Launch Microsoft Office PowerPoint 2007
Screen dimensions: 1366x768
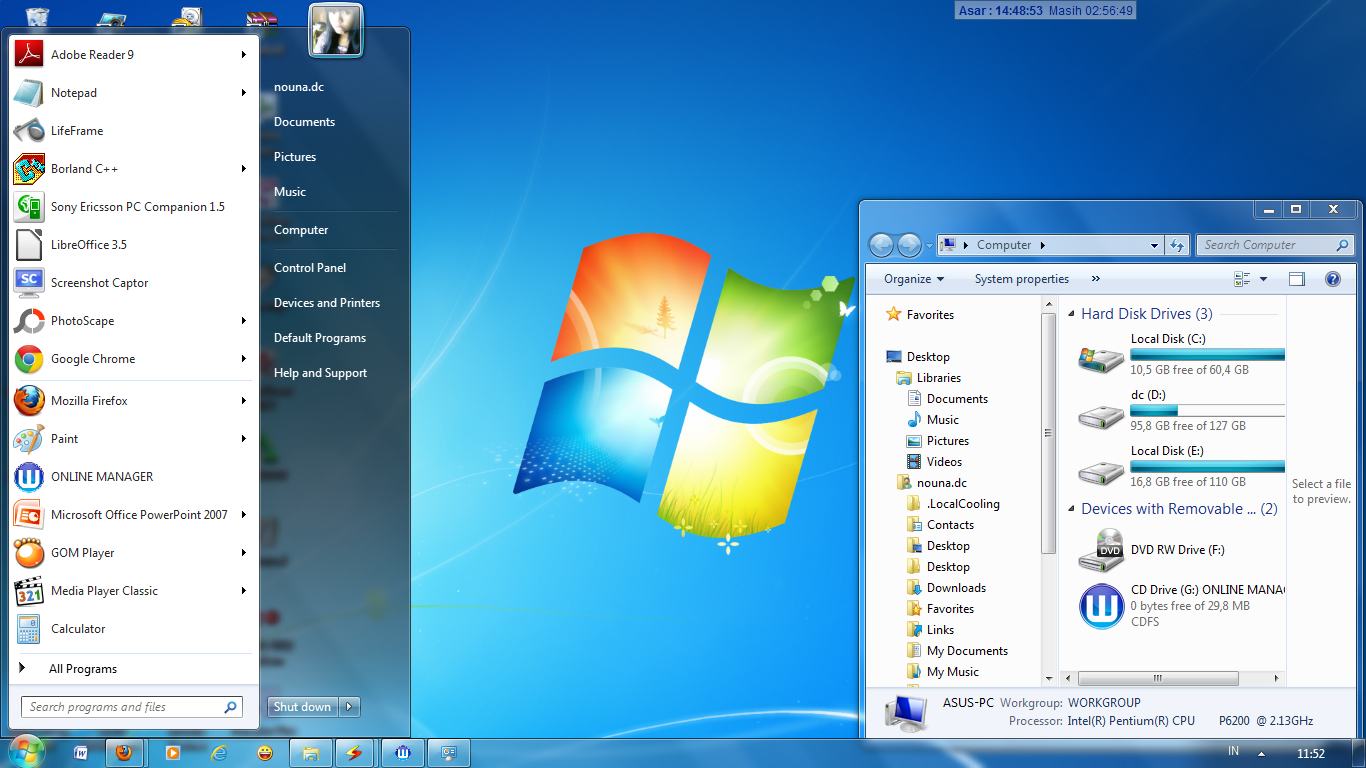point(133,515)
